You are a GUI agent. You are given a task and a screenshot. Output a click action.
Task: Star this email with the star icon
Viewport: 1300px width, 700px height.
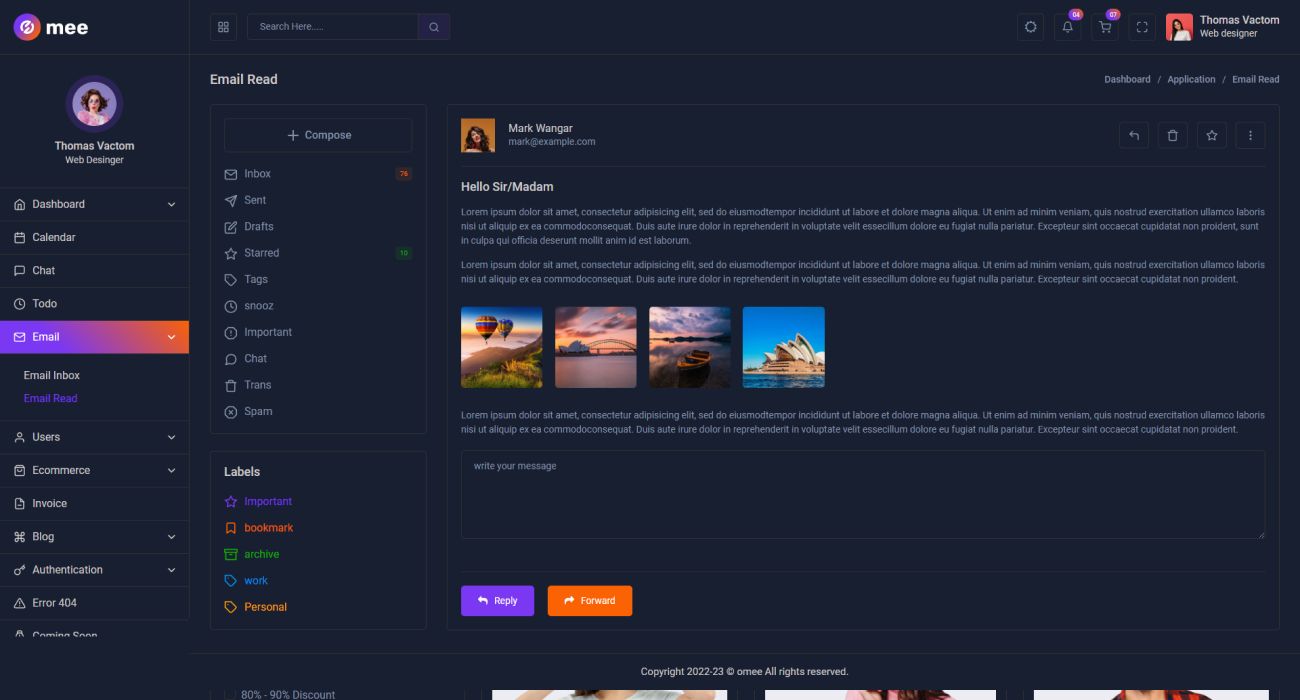coord(1212,135)
